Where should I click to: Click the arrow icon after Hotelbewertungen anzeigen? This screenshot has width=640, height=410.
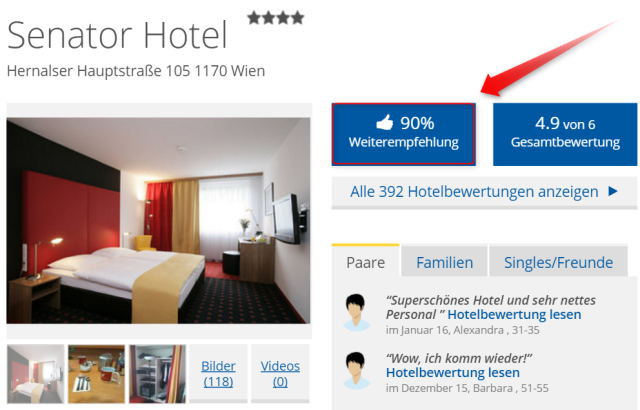coord(613,191)
